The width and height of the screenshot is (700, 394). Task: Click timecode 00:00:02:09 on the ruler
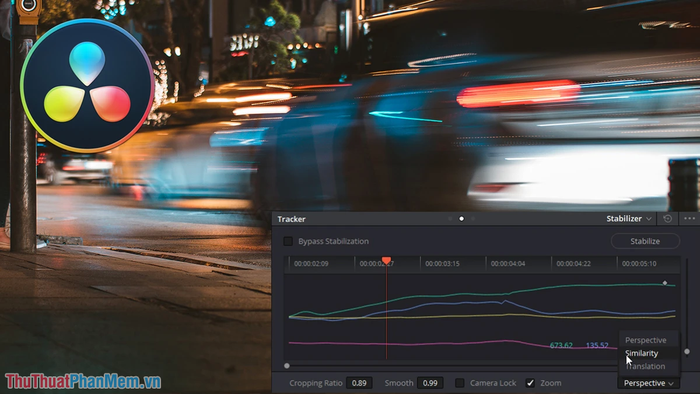(311, 264)
